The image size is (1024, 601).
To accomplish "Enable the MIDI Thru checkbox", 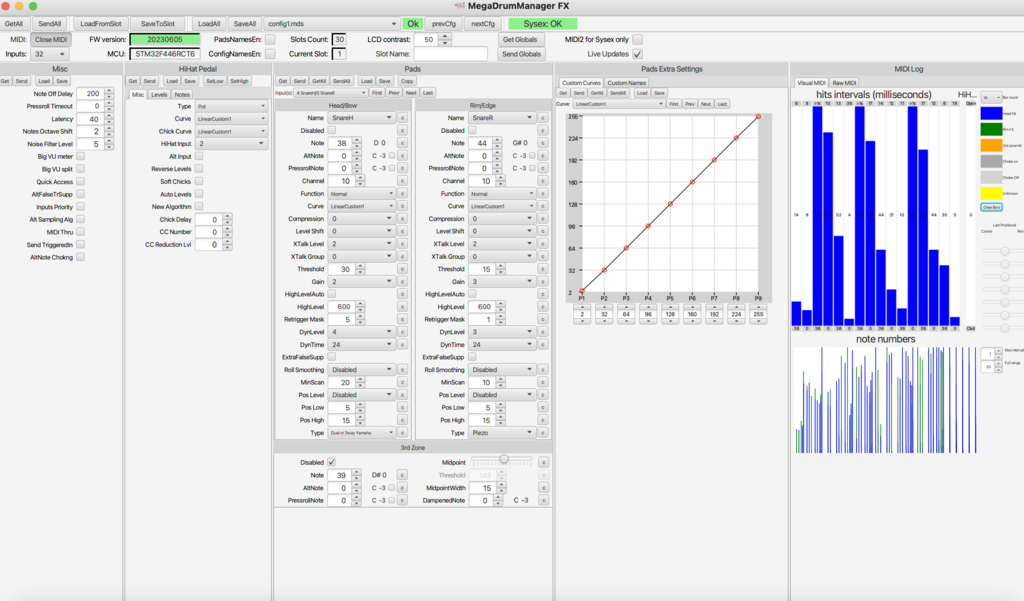I will pos(80,232).
